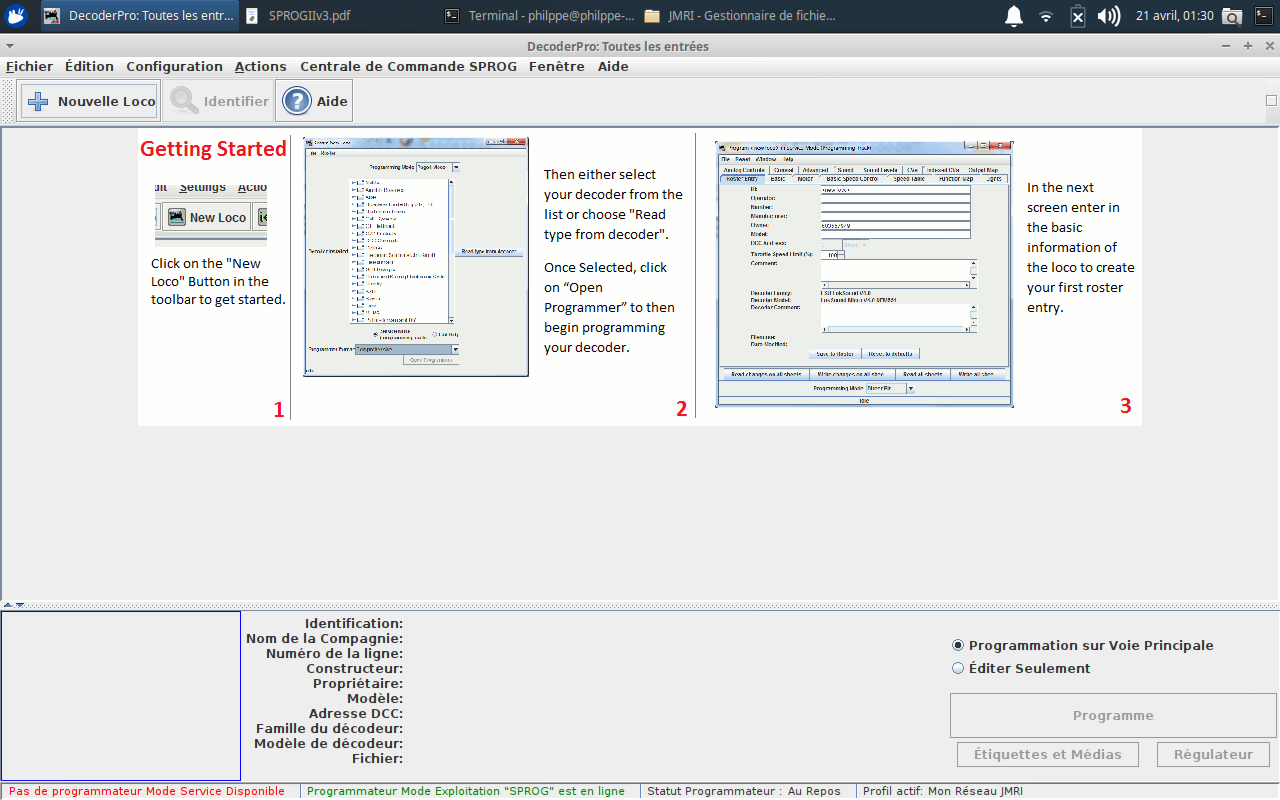Click 'Statut Programmateur : Au Repos' status

coord(744,791)
